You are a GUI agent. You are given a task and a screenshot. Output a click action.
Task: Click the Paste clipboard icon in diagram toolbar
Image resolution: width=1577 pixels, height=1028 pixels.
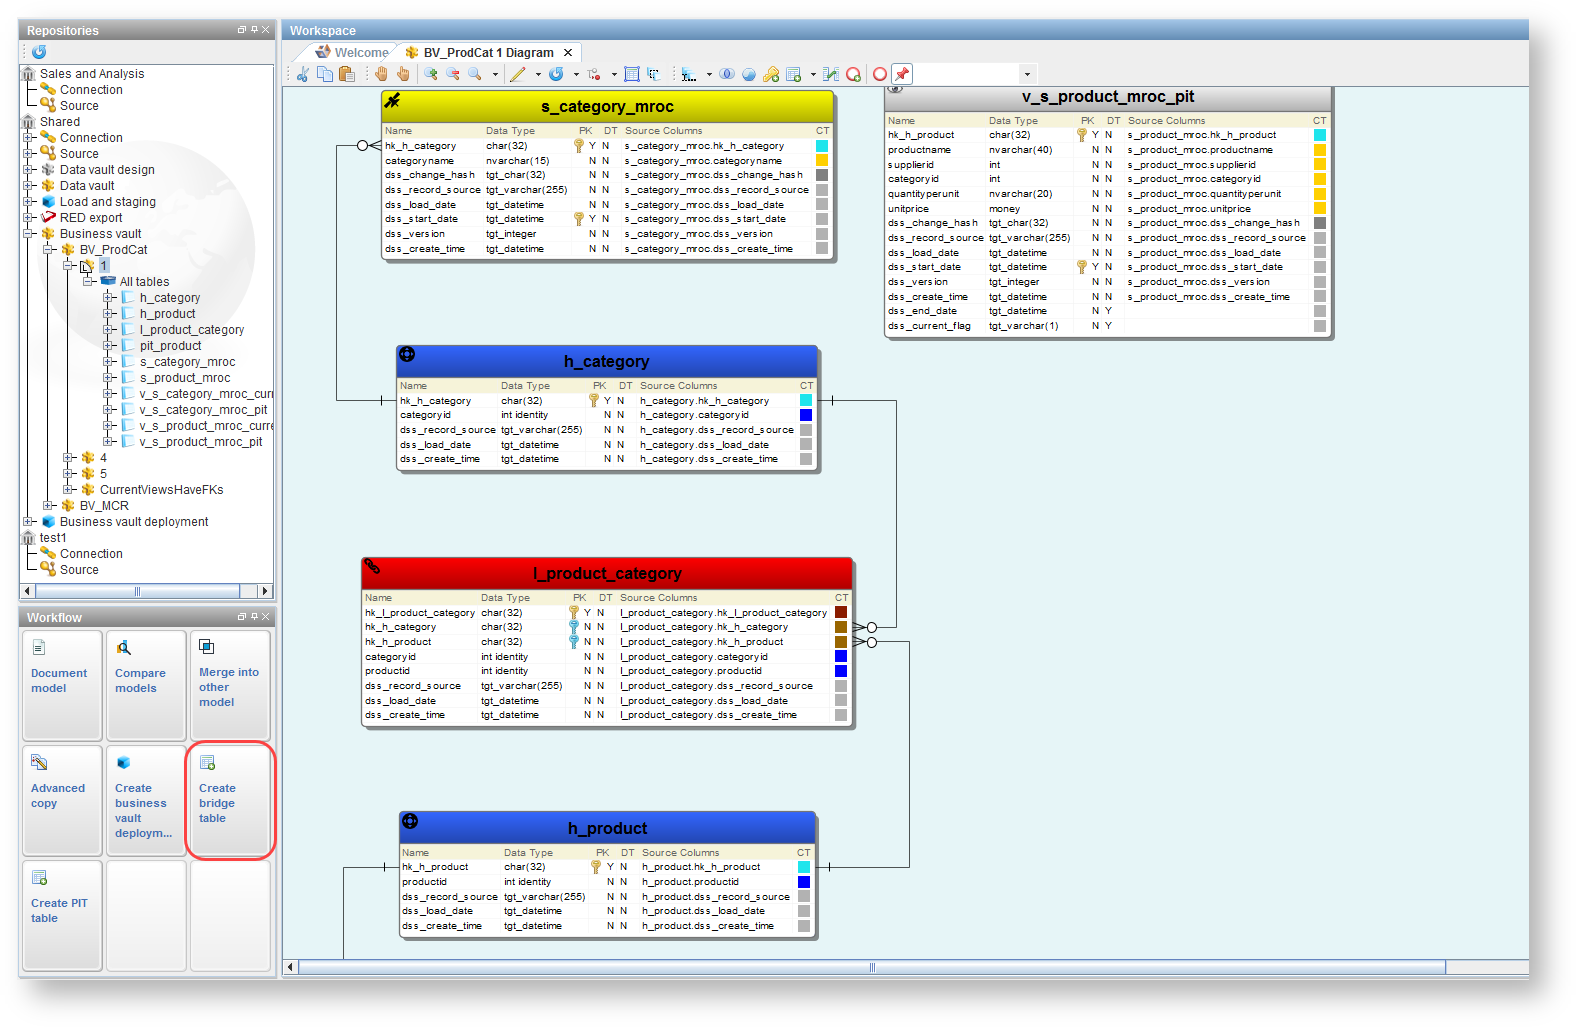pyautogui.click(x=347, y=74)
